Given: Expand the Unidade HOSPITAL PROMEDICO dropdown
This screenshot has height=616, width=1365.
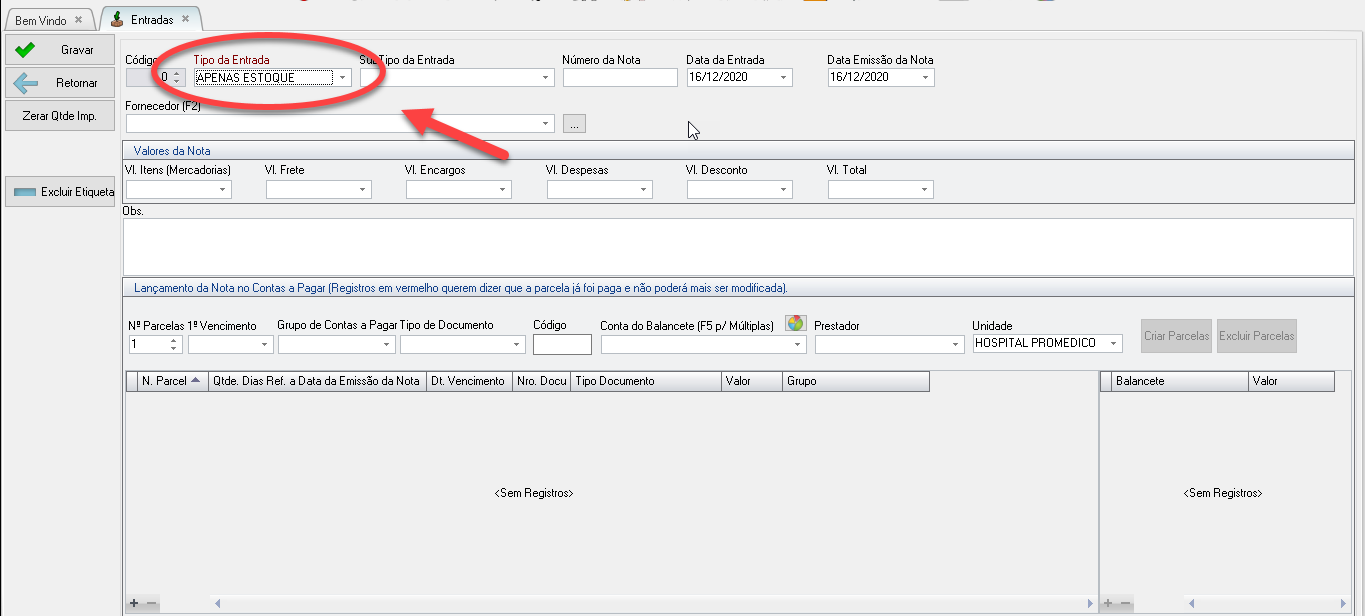Looking at the screenshot, I should [x=1114, y=344].
